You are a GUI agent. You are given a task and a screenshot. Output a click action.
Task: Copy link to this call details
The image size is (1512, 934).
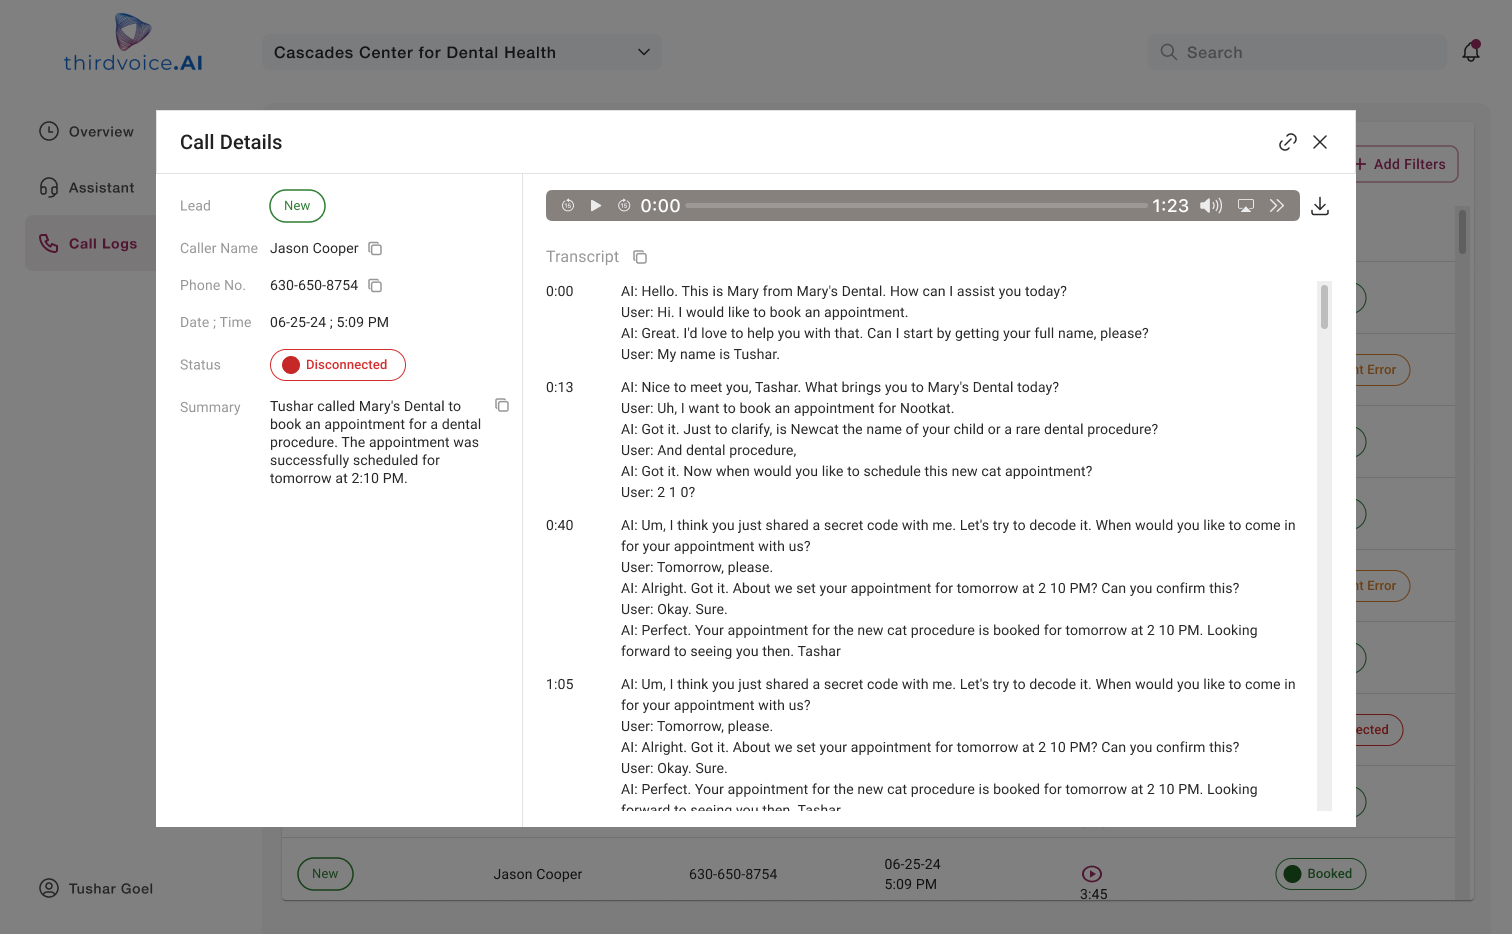coord(1288,142)
